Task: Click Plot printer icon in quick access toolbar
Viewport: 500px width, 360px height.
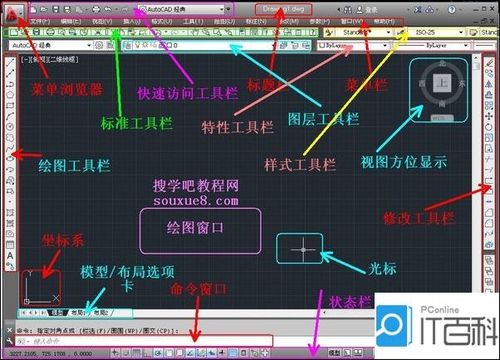Action: 96,10
